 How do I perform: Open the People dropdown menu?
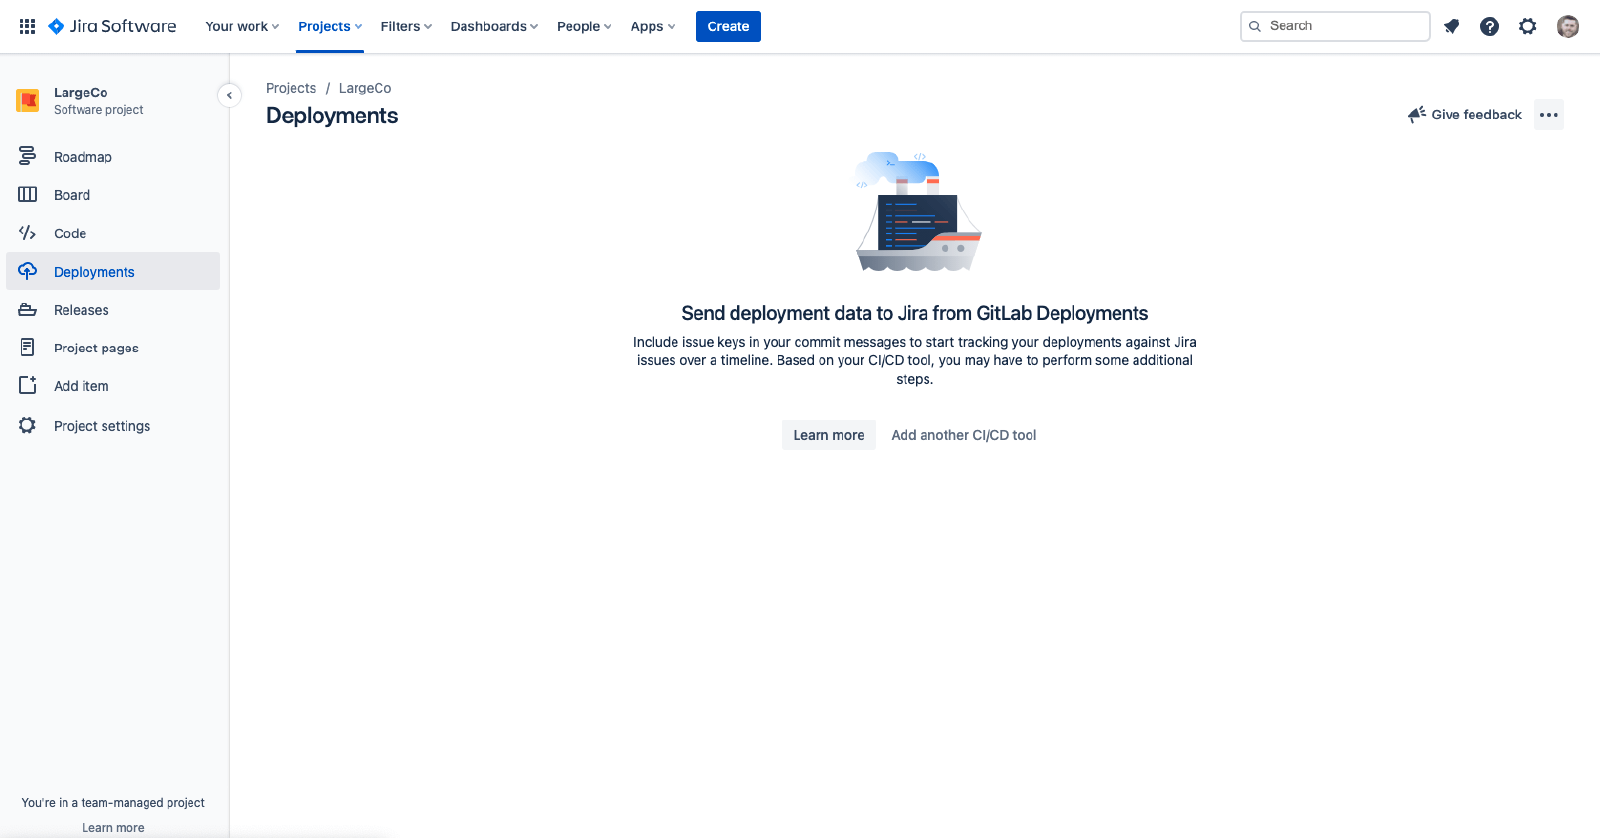coord(584,26)
